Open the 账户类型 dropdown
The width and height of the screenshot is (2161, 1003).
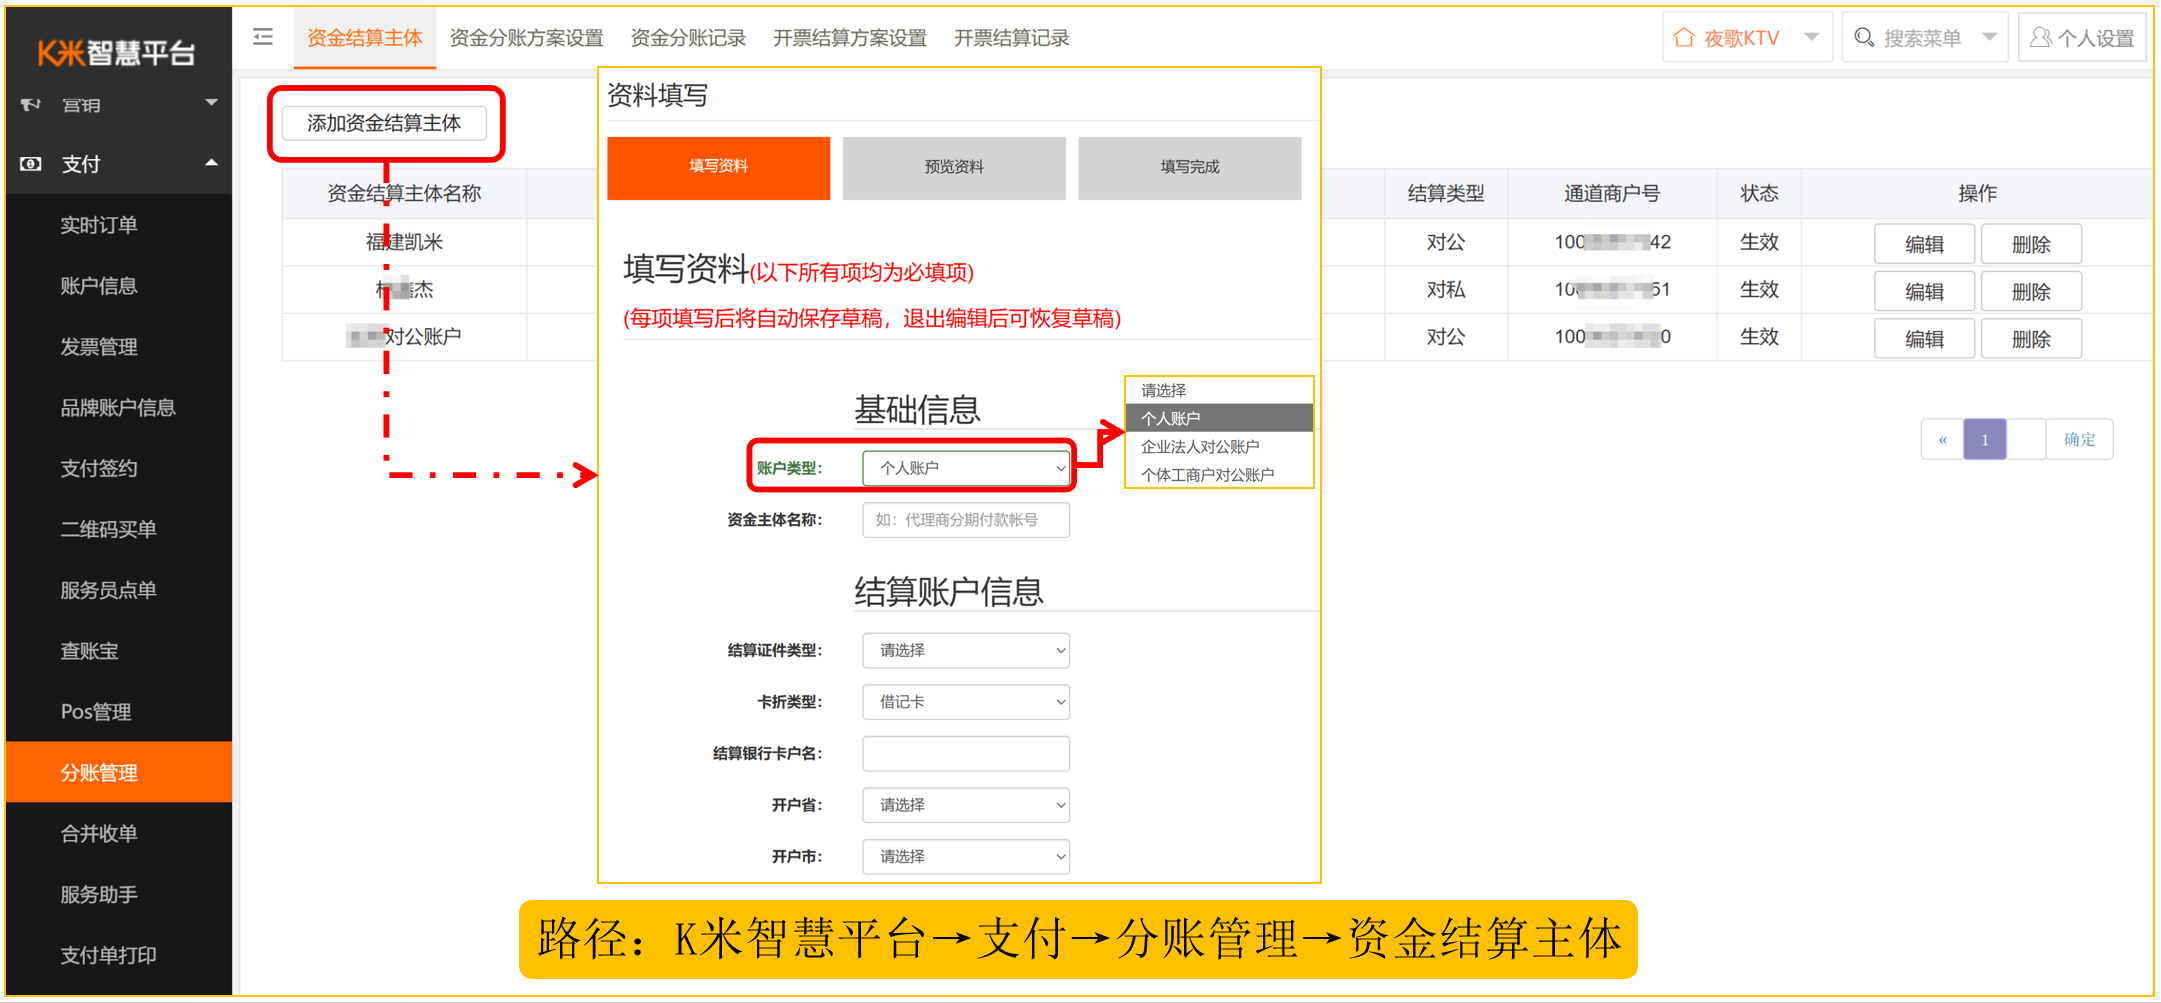[x=966, y=468]
